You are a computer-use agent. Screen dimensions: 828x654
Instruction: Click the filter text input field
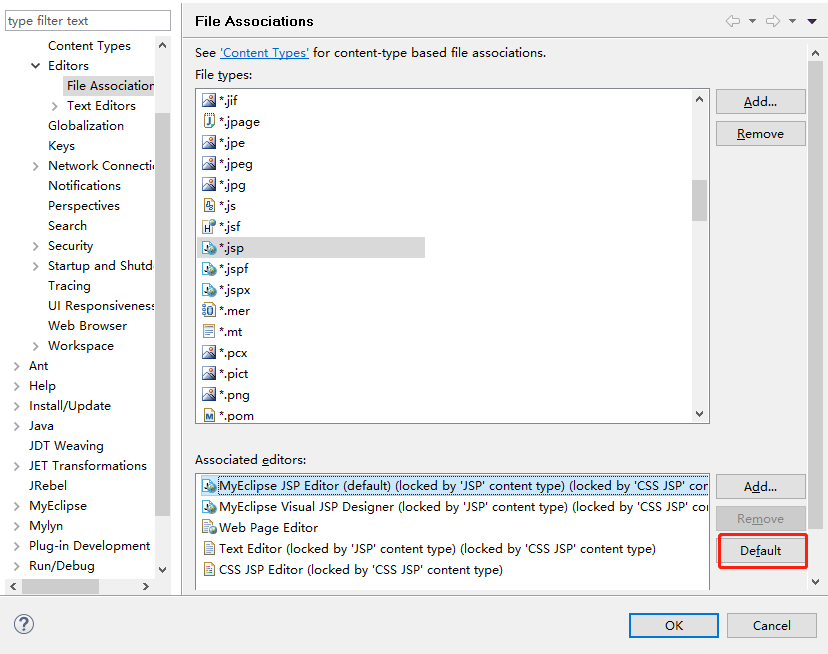[88, 21]
